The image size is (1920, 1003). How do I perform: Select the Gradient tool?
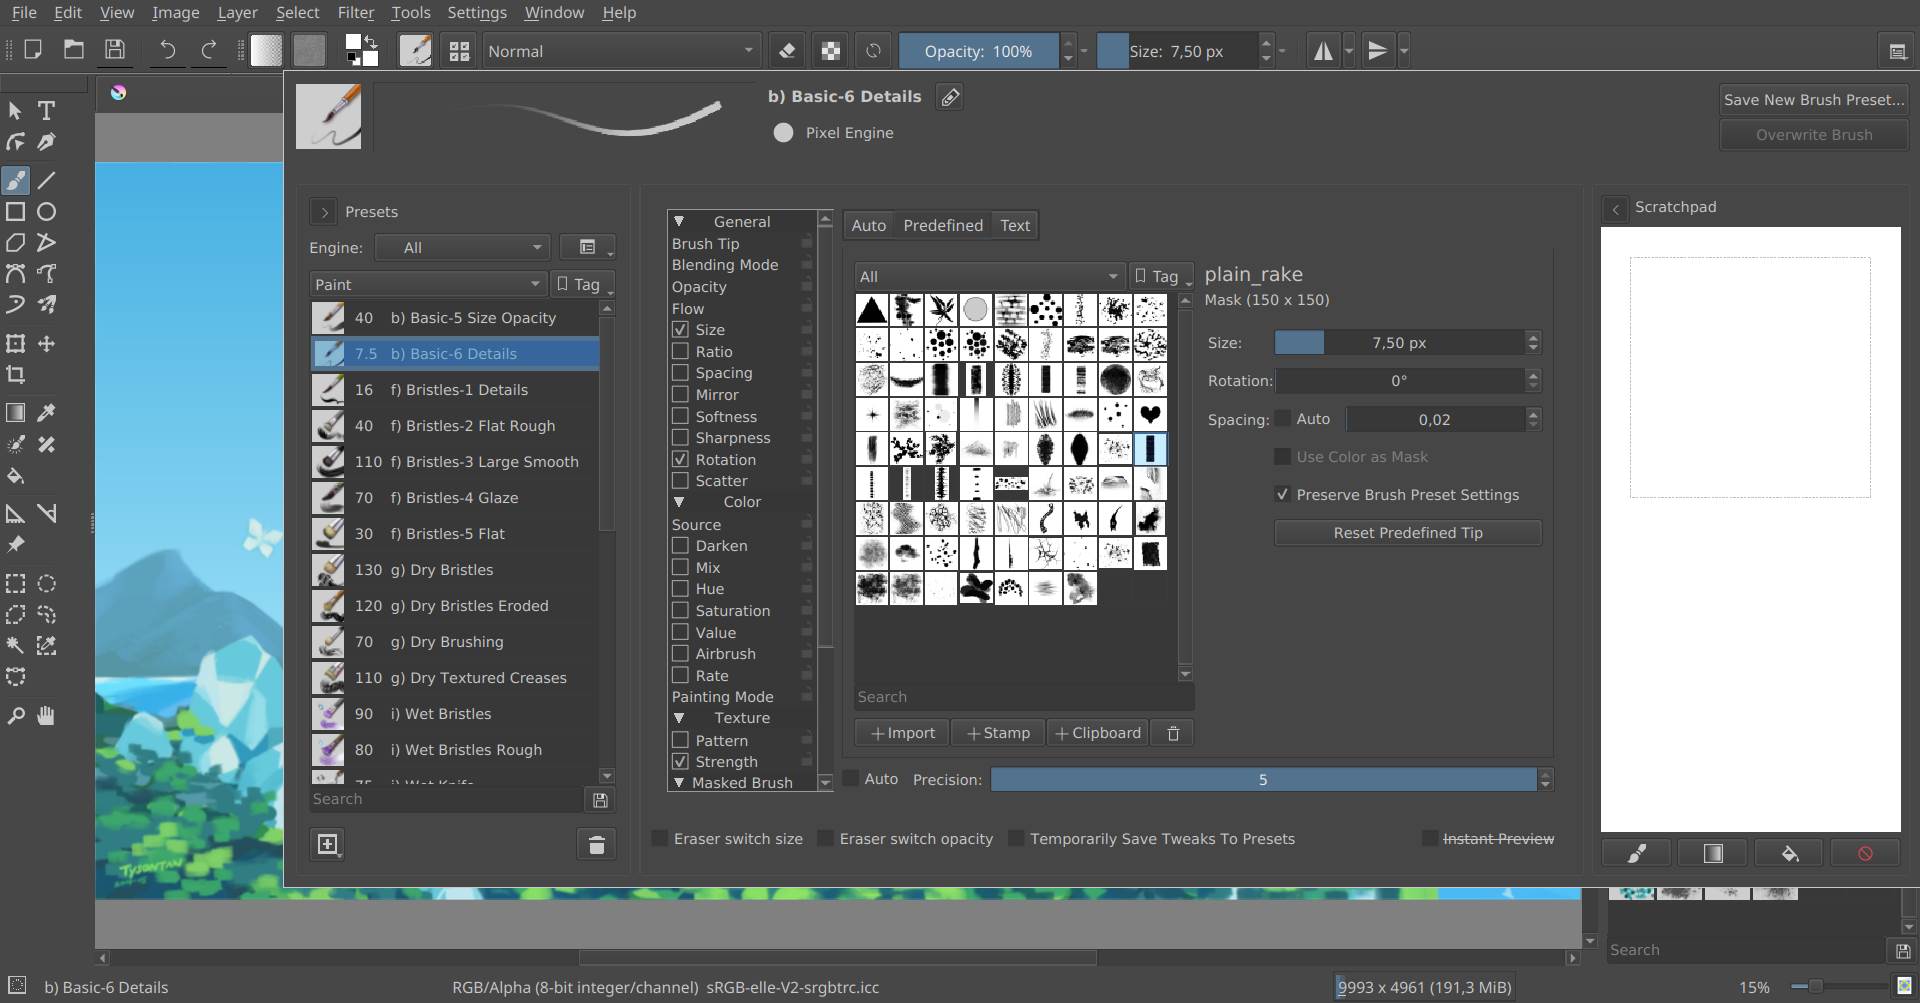[x=16, y=412]
